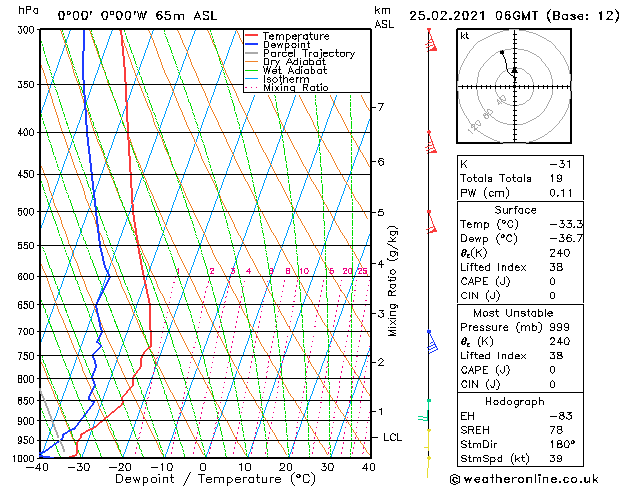Image resolution: width=629 pixels, height=486 pixels.
Task: Click the Hodograph section heading
Action: pyautogui.click(x=515, y=402)
